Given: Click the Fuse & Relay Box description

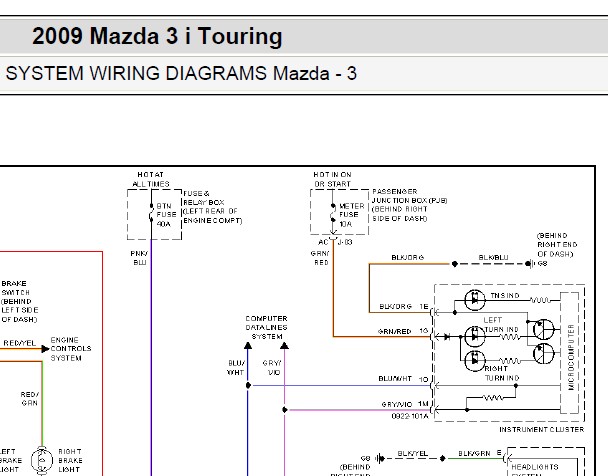Looking at the screenshot, I should tap(212, 207).
